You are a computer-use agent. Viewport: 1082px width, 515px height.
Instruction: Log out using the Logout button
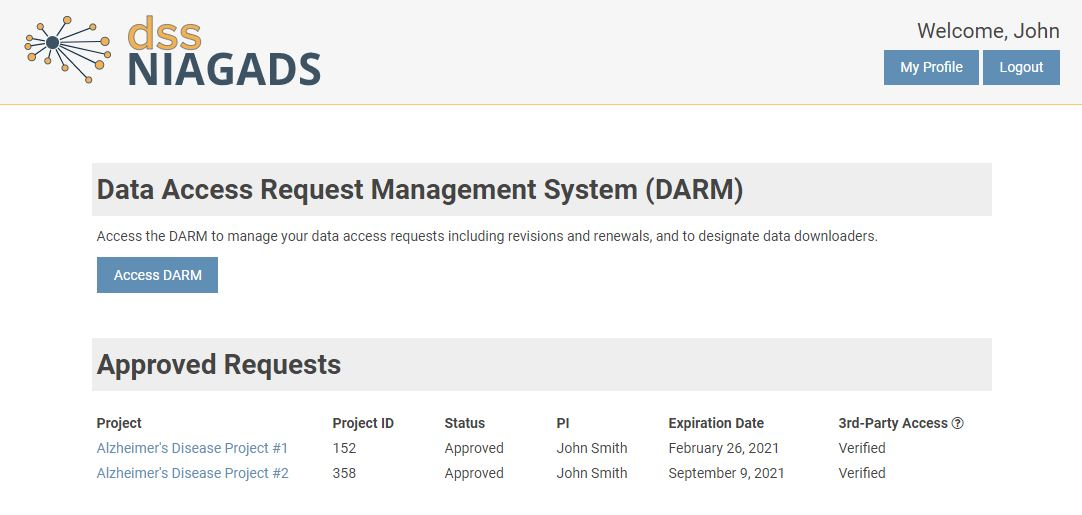1021,68
